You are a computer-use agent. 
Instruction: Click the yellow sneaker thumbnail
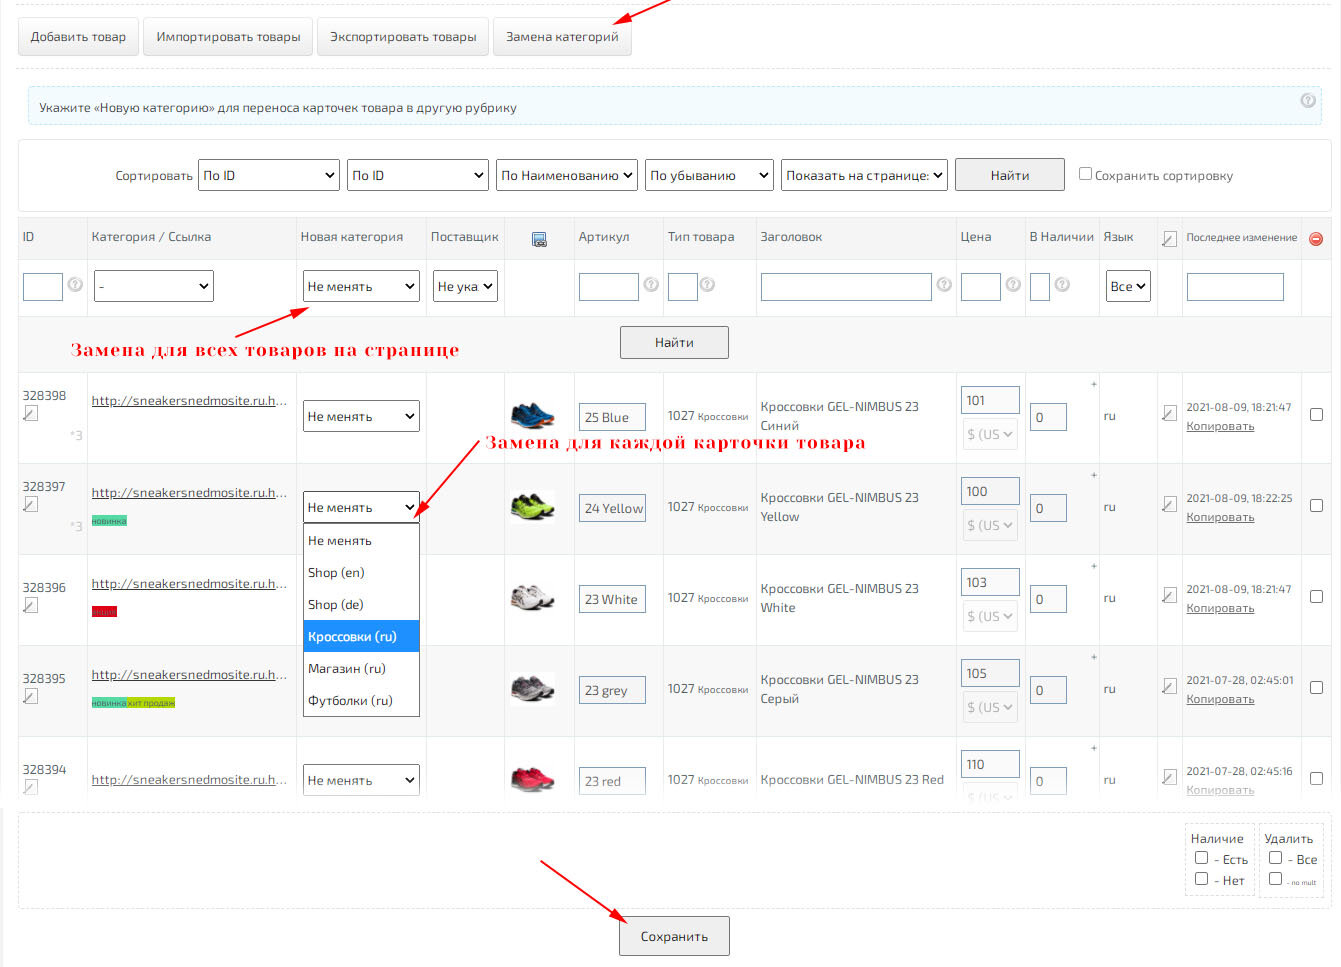pos(532,507)
